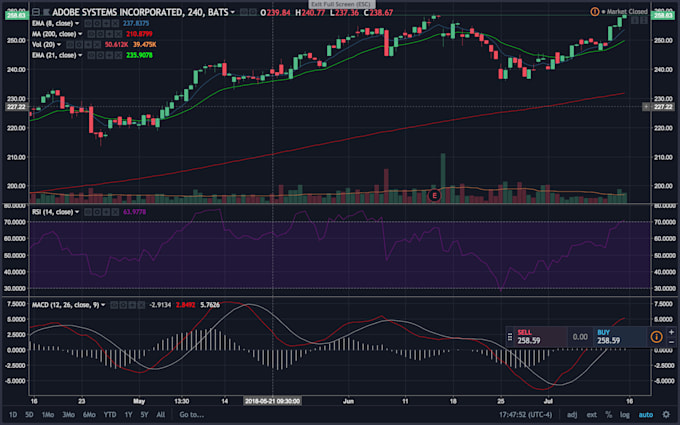Click the SELL 258.59 button
The height and width of the screenshot is (425, 680).
[x=540, y=337]
